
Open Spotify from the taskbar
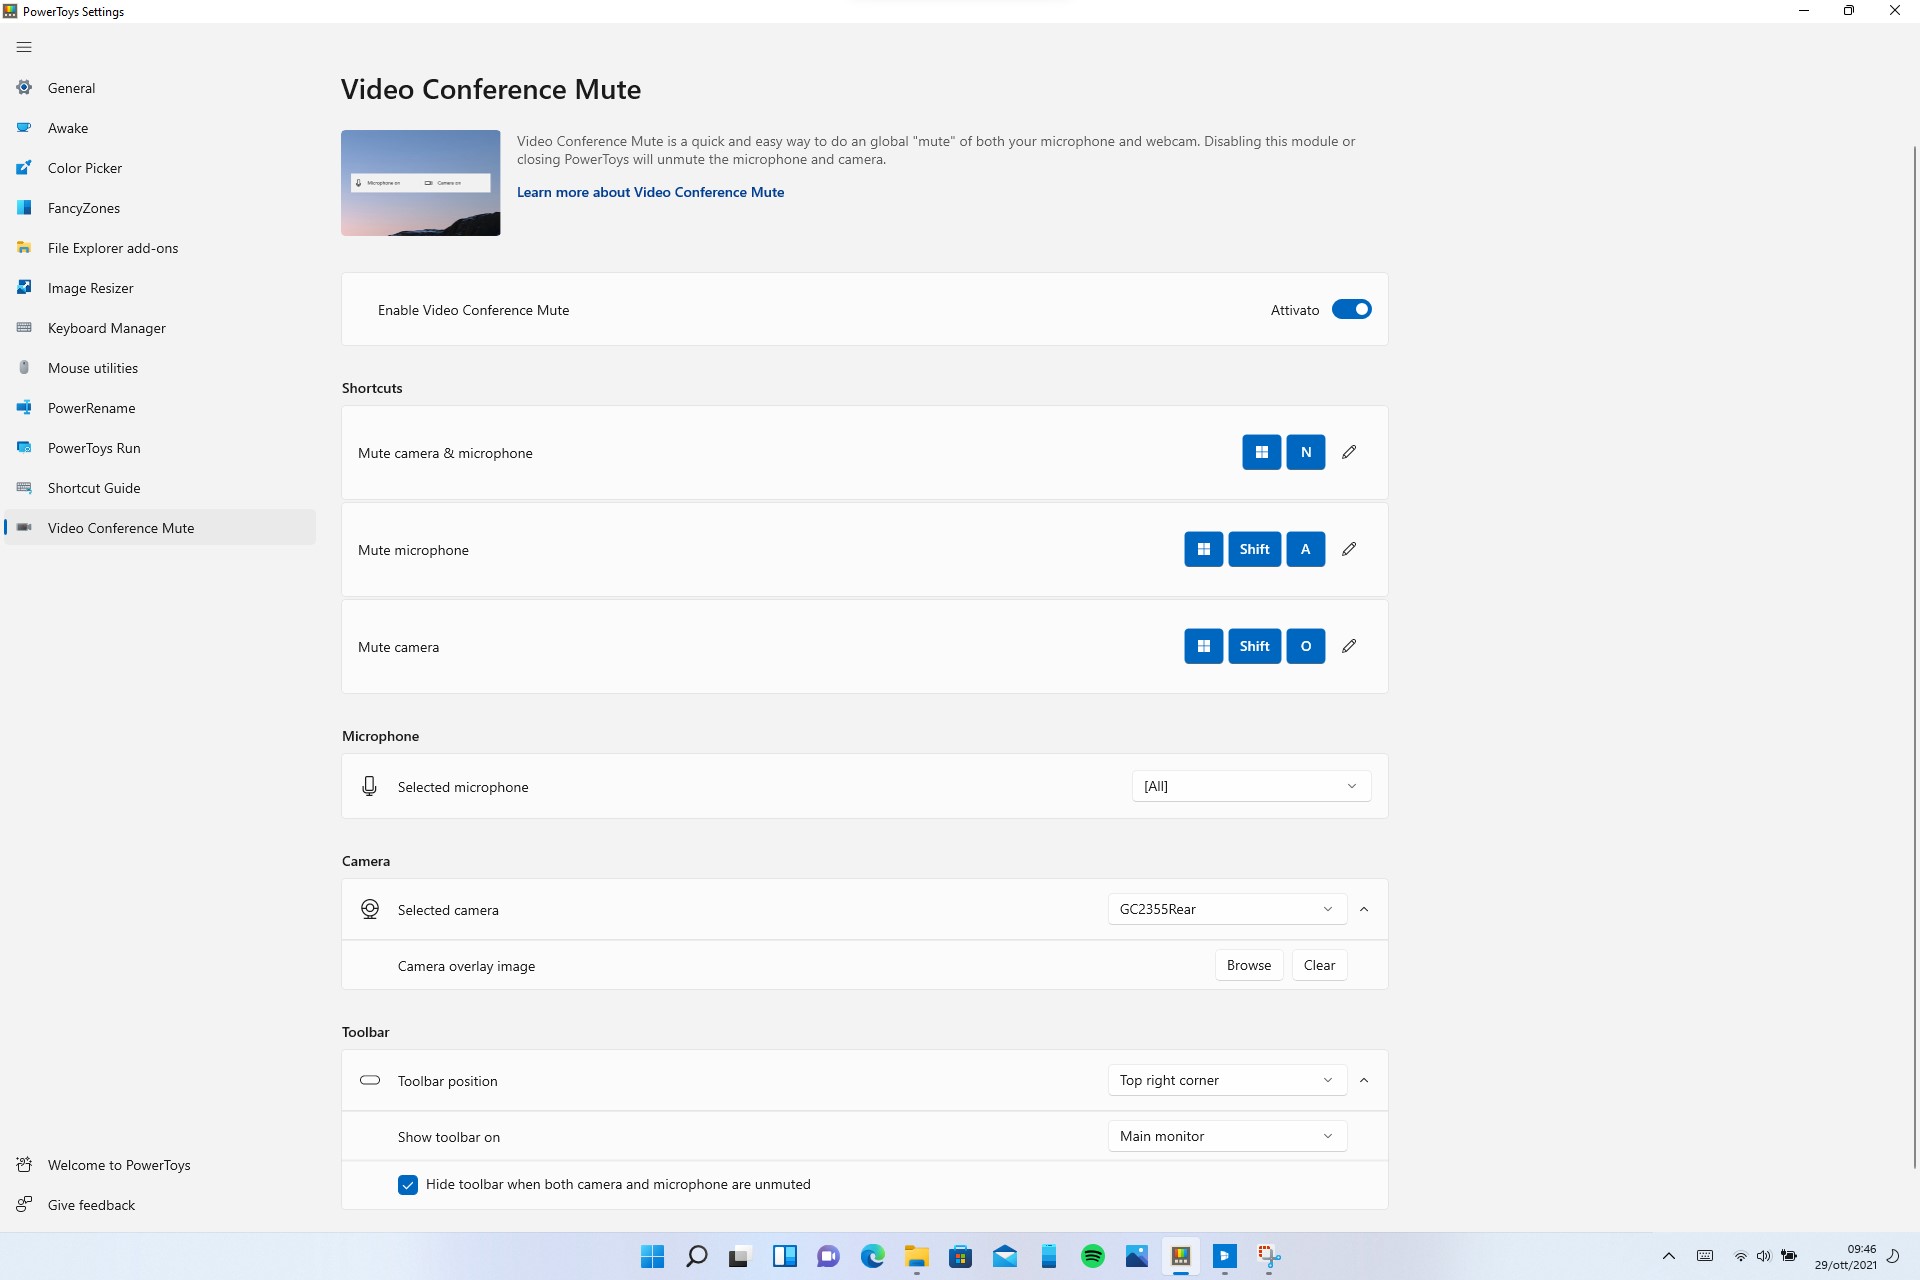pos(1092,1256)
